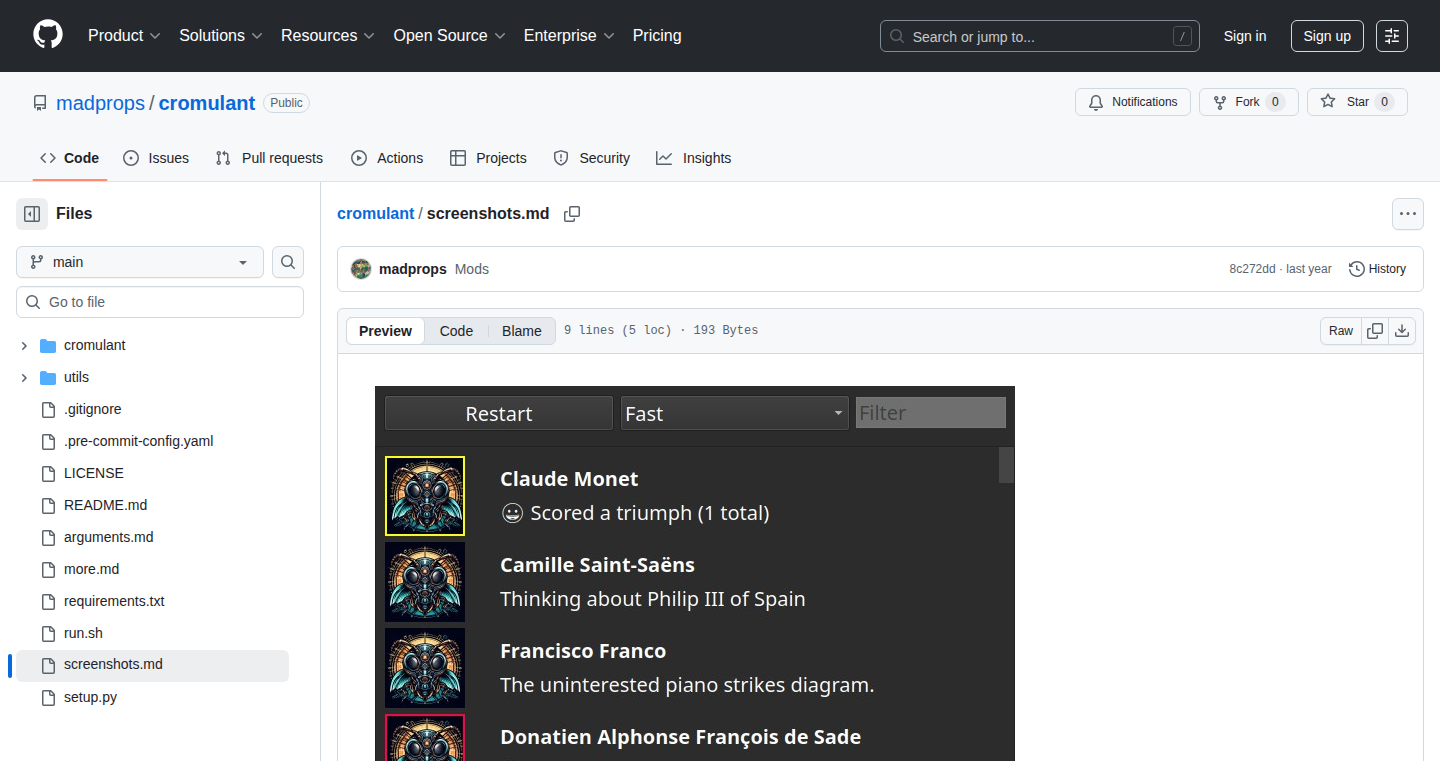Viewport: 1440px width, 761px height.
Task: Switch file view to Blame
Action: [x=522, y=331]
